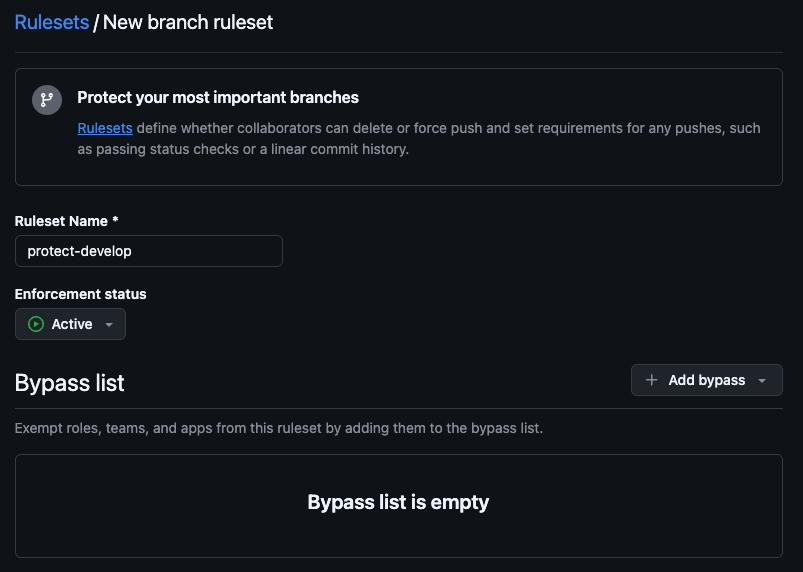
Task: Click the 'Bypass list is empty' message
Action: (398, 502)
